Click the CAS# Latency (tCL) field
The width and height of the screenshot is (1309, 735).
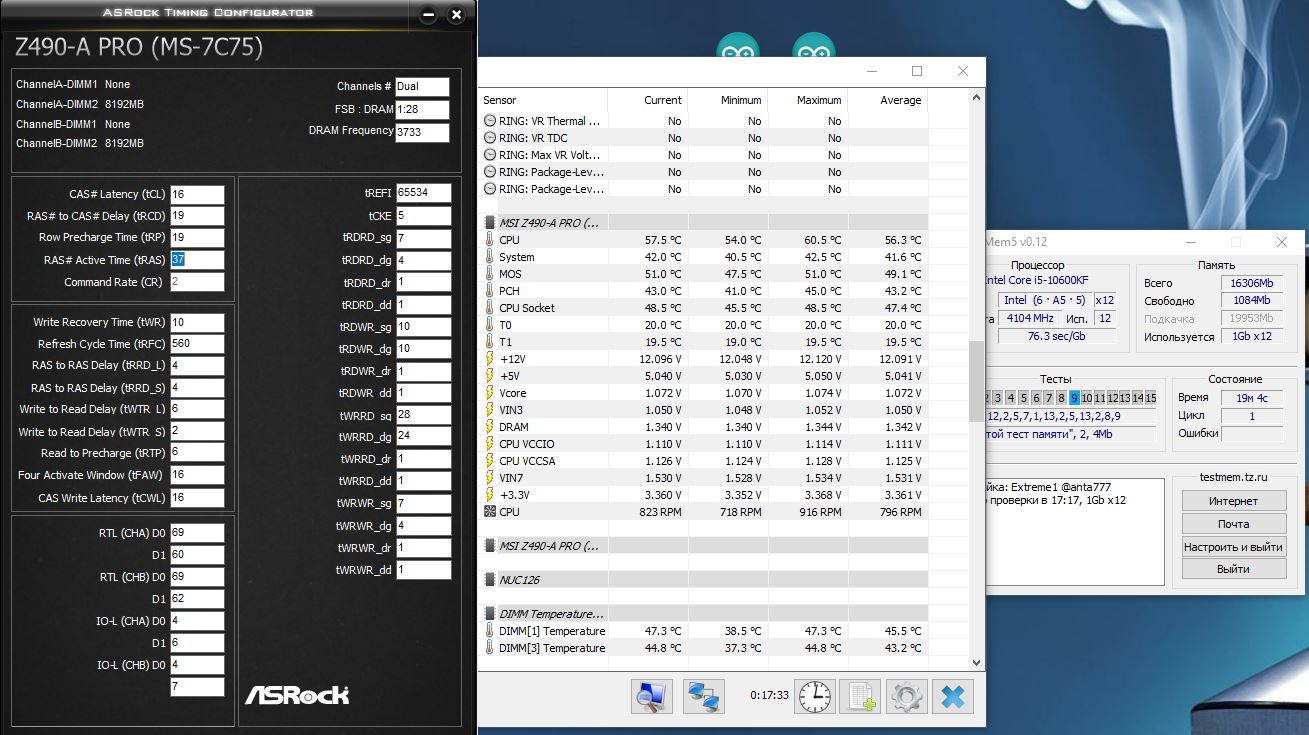point(197,194)
